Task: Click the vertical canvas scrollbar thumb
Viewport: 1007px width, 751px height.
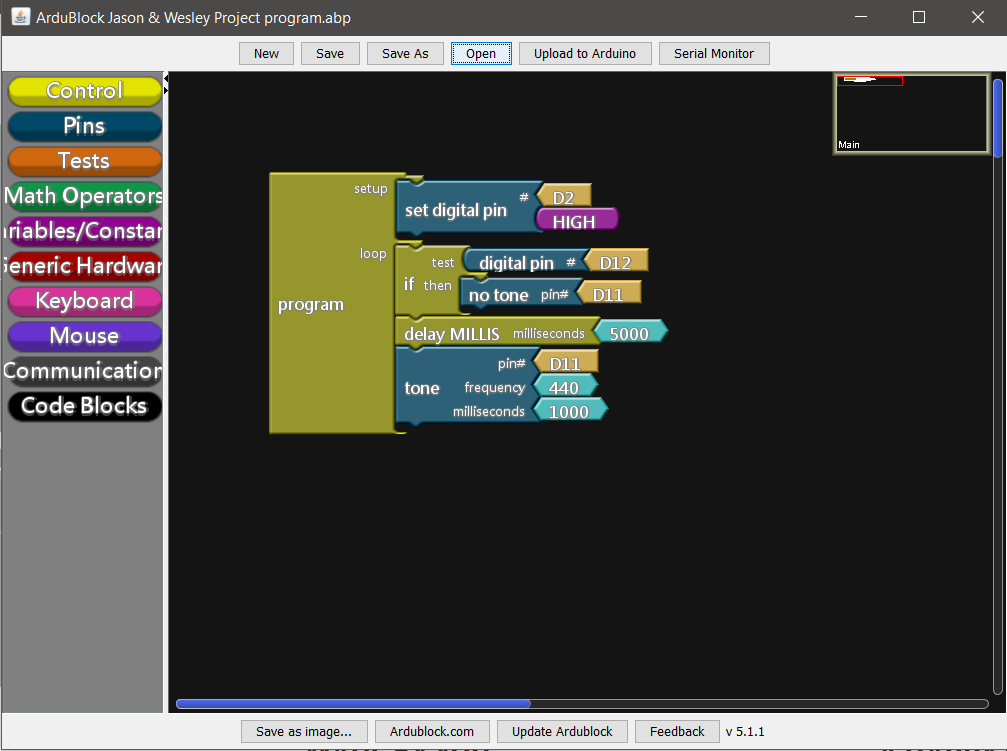Action: (997, 118)
